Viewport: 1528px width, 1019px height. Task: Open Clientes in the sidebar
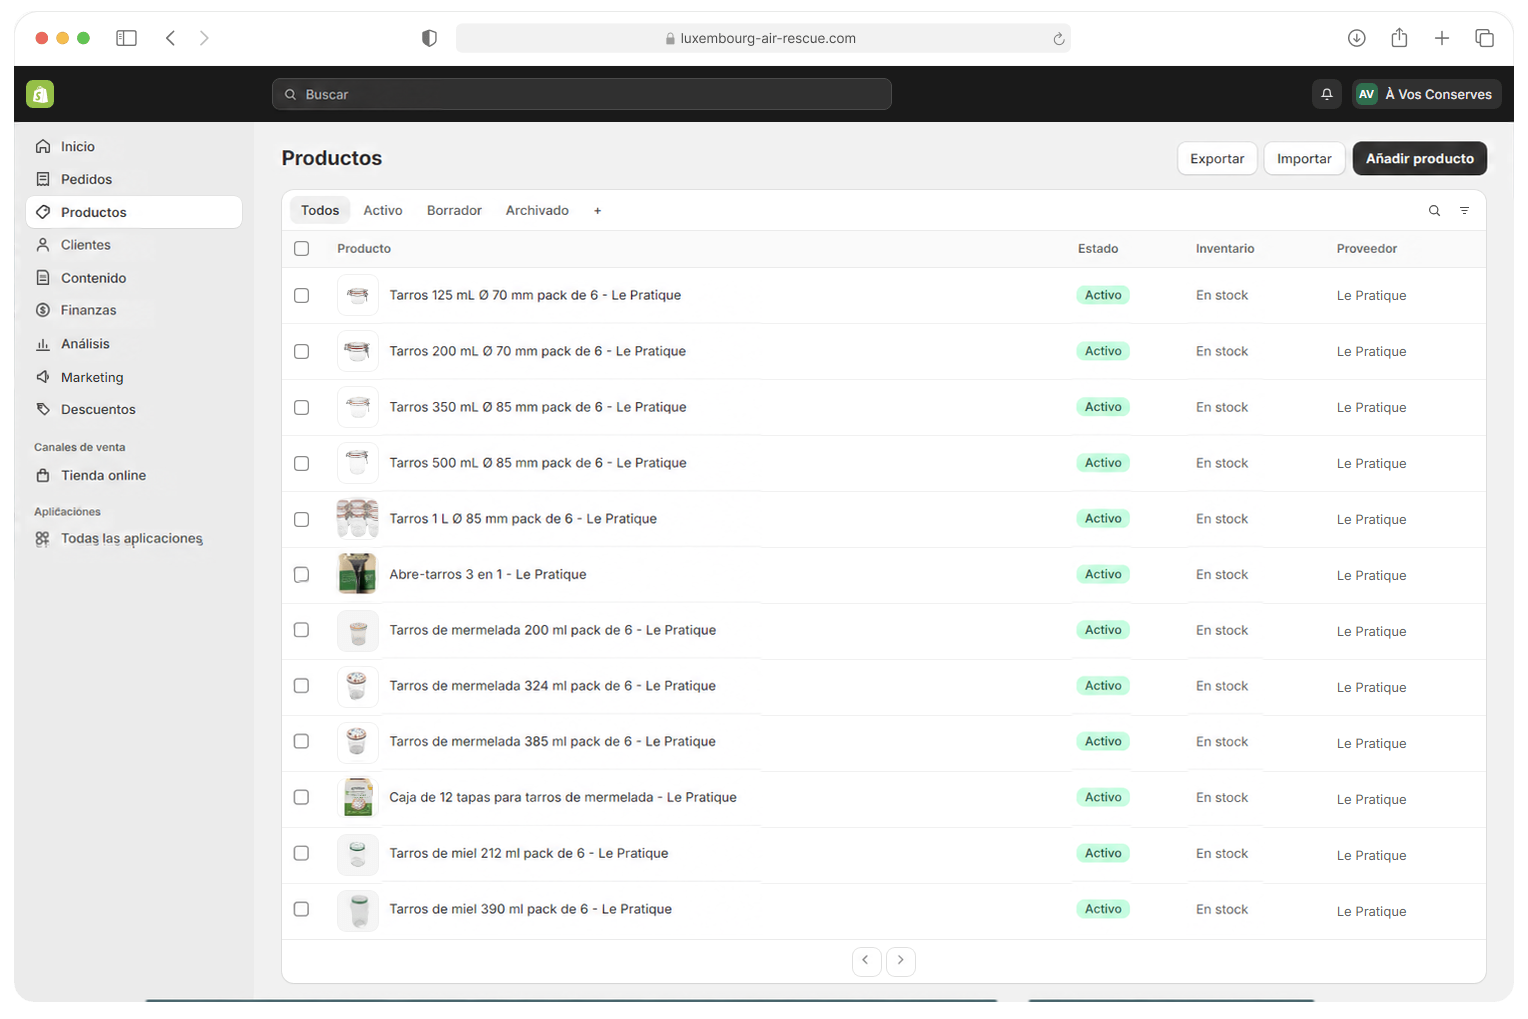click(134, 245)
